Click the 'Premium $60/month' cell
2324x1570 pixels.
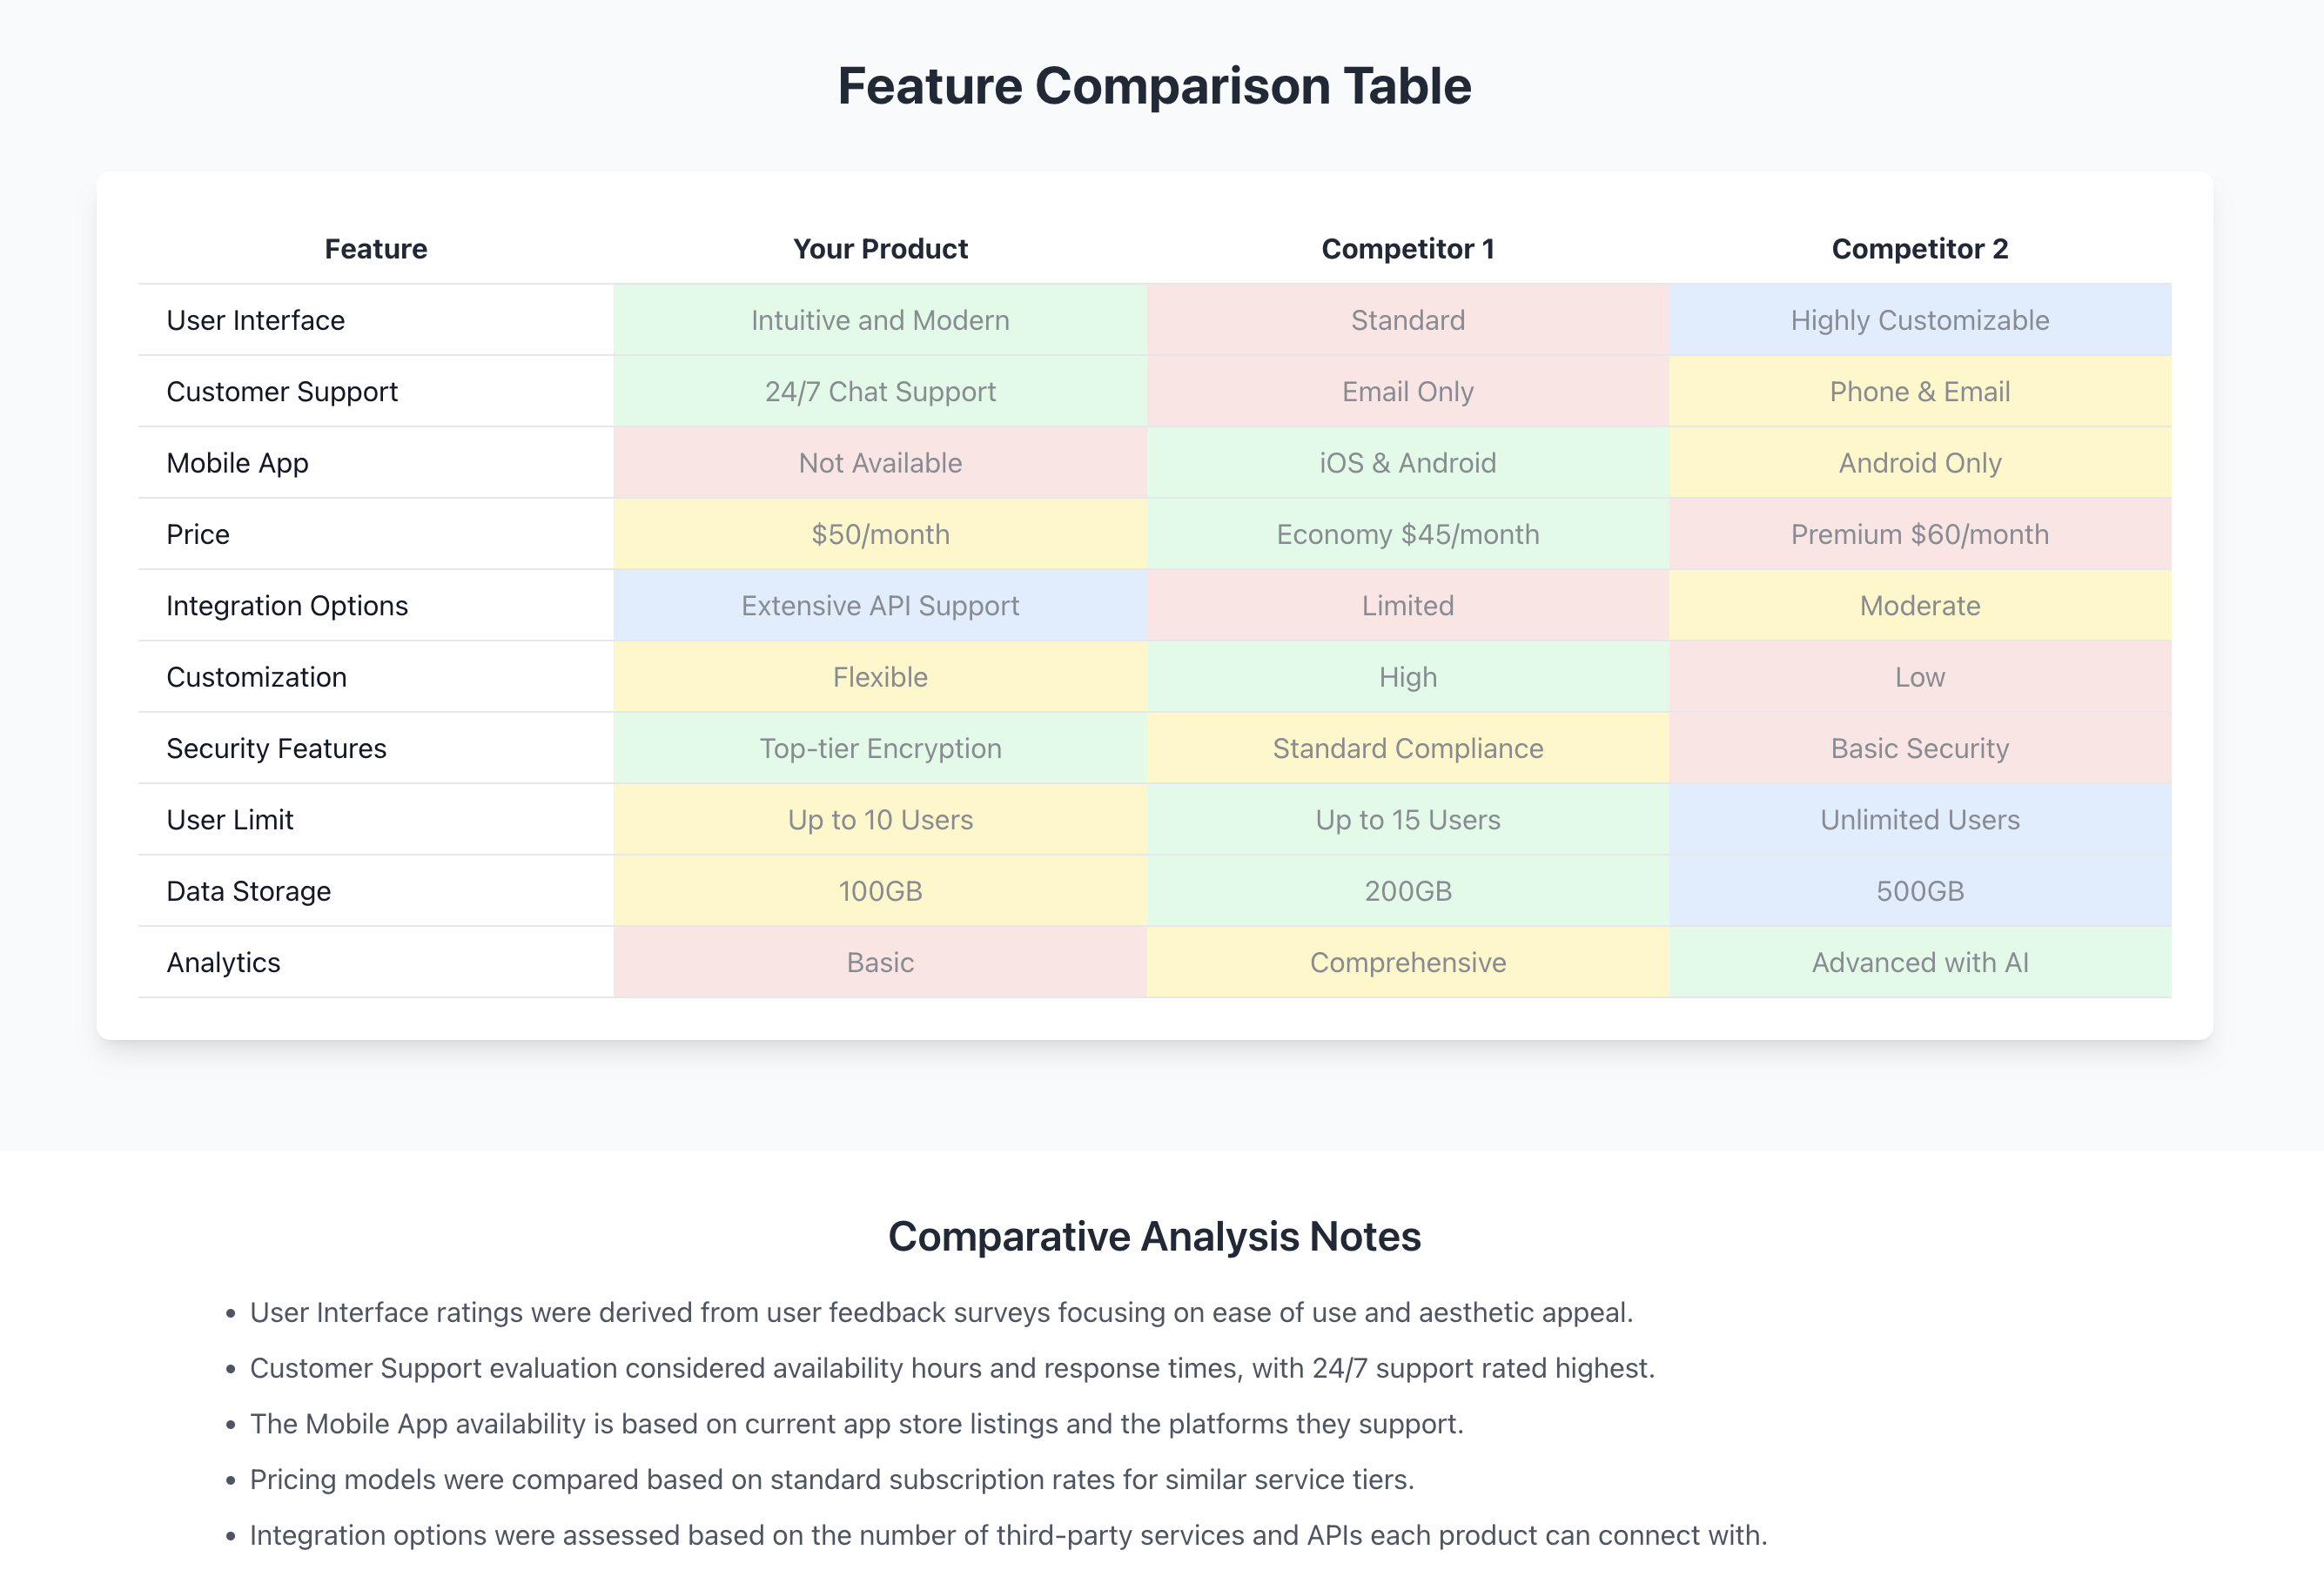pos(1919,534)
